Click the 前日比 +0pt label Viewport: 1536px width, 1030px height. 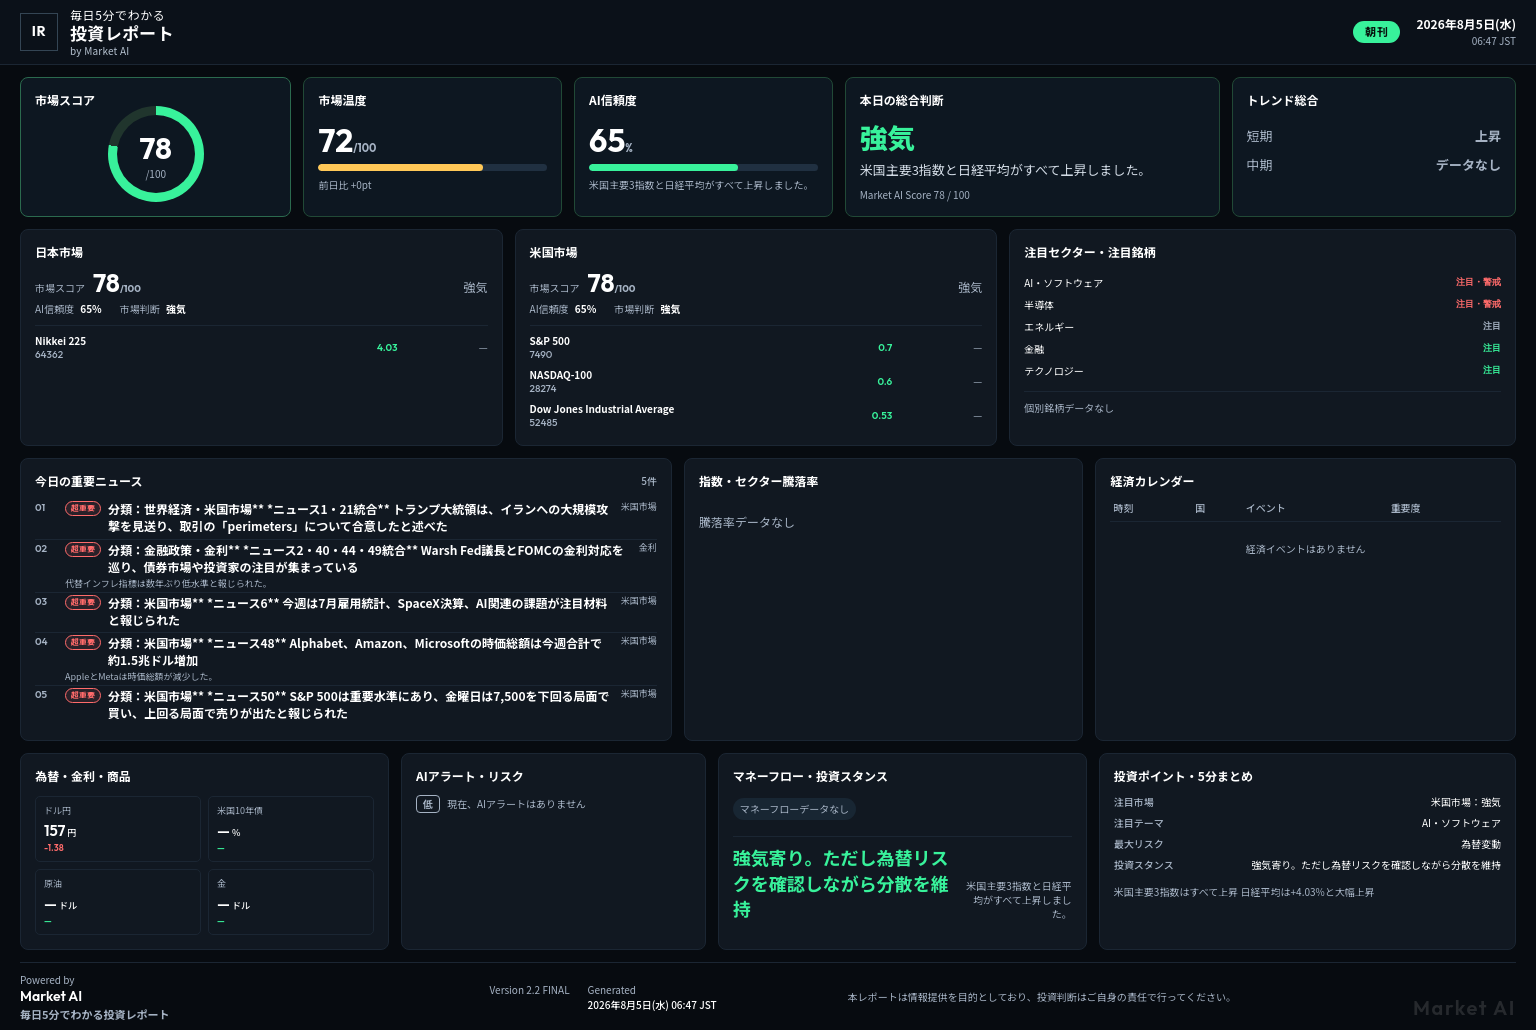pos(345,185)
